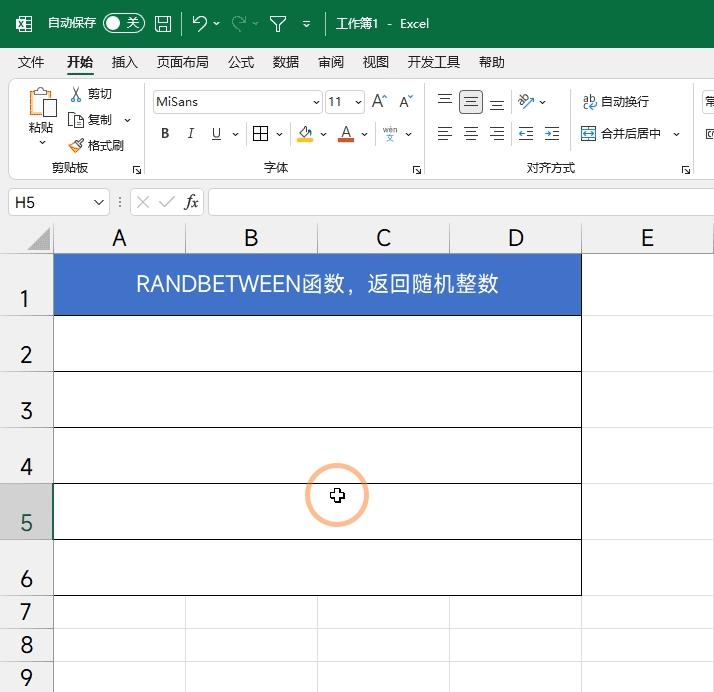Click the Filter funnel icon
The height and width of the screenshot is (692, 714).
pos(278,23)
